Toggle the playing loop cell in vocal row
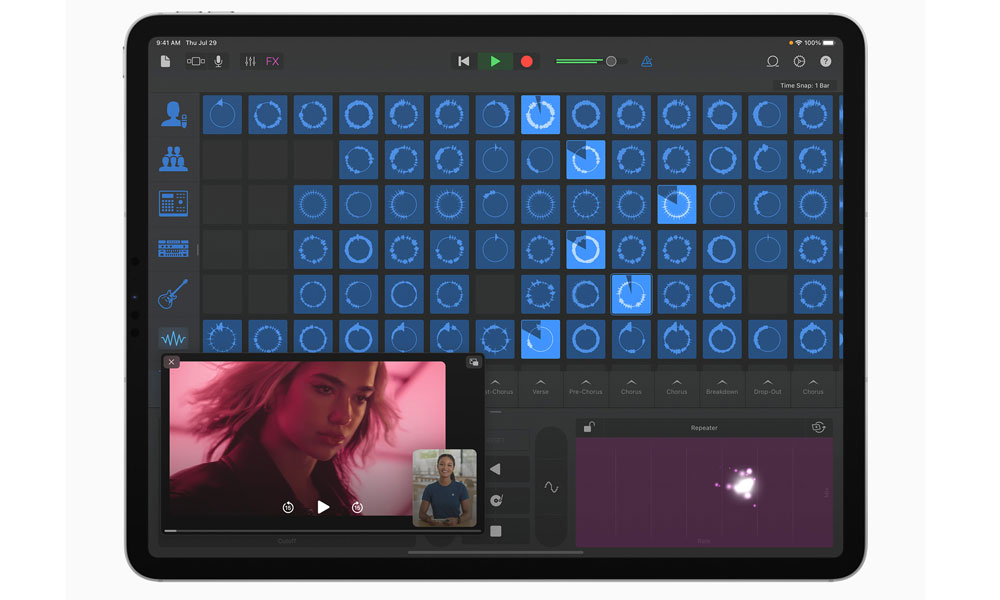The width and height of the screenshot is (1000, 600). pos(540,115)
